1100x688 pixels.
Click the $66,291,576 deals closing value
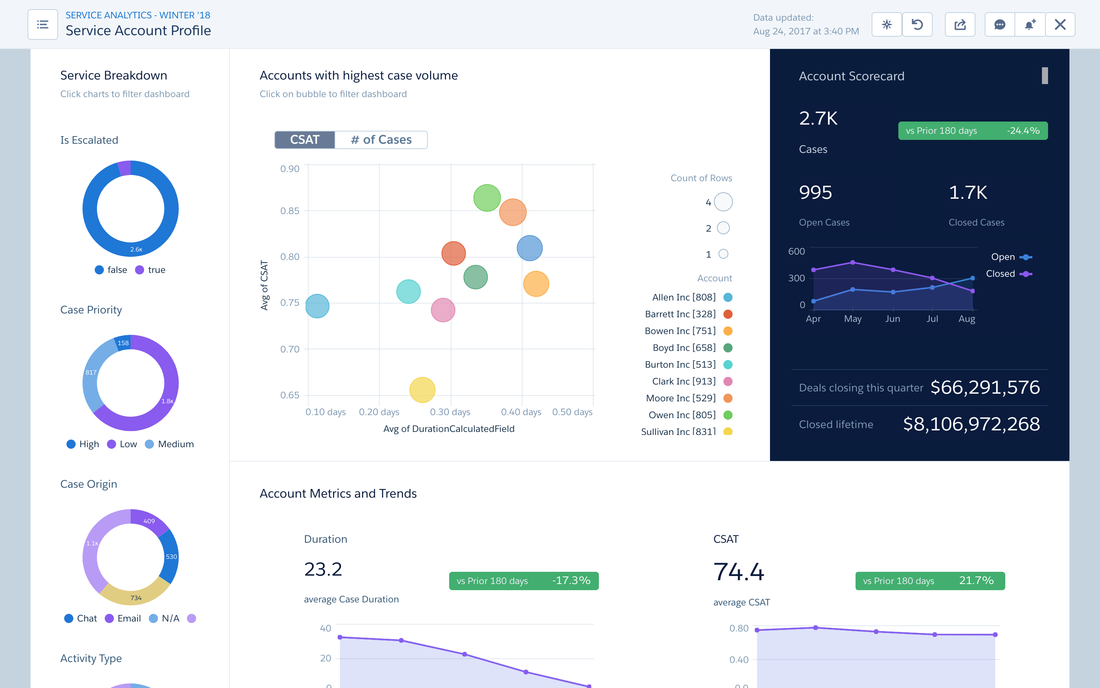pos(985,387)
